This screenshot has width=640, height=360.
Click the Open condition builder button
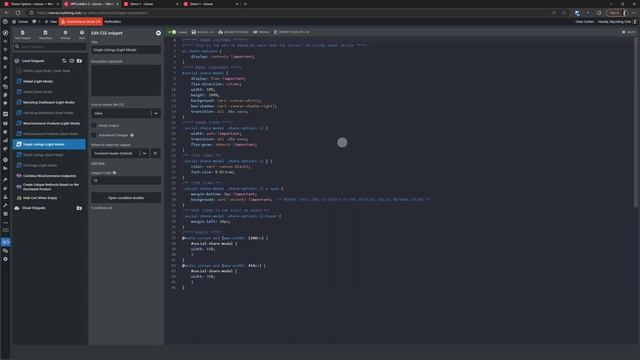click(x=126, y=198)
